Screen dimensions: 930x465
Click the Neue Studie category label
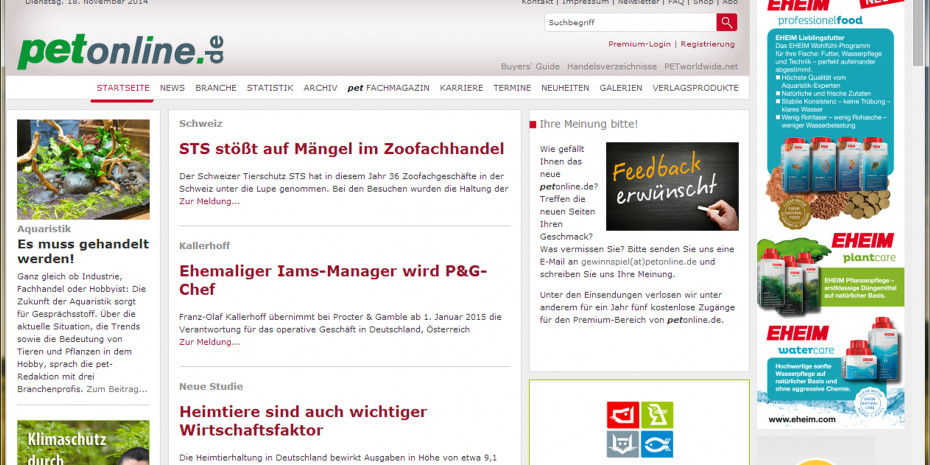pyautogui.click(x=211, y=387)
